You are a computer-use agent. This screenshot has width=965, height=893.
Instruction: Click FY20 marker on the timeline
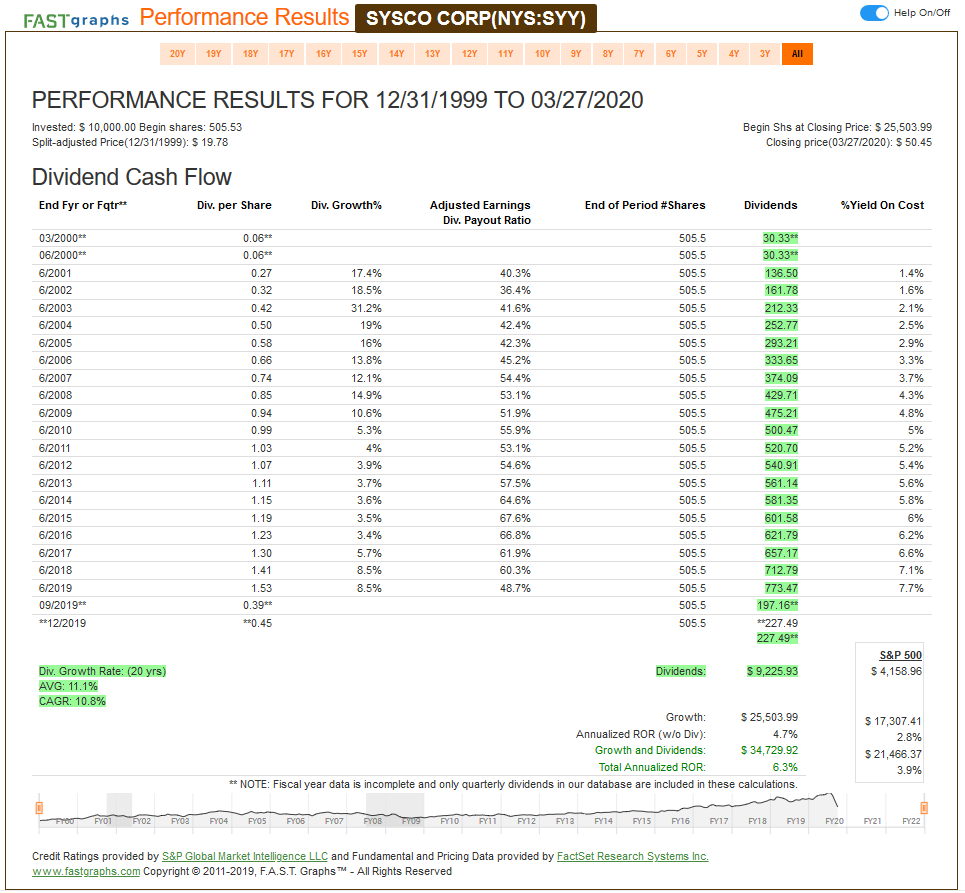point(835,821)
